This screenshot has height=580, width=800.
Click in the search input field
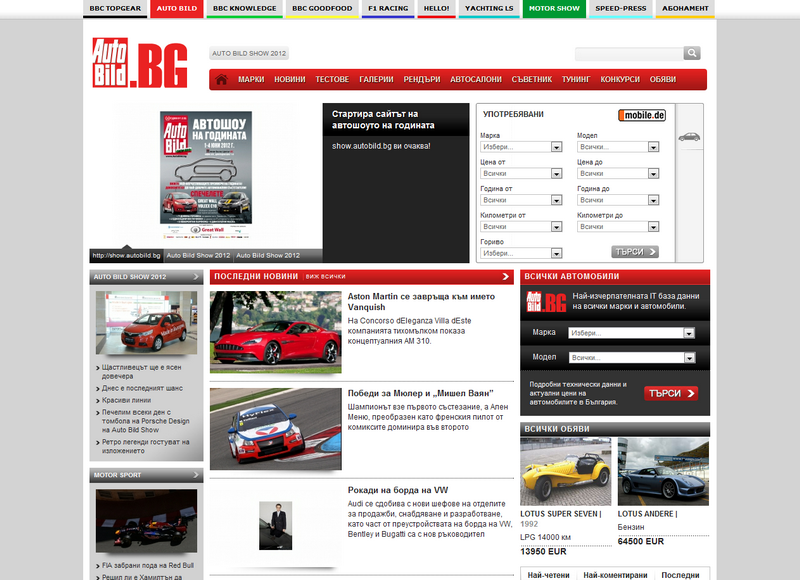point(629,53)
